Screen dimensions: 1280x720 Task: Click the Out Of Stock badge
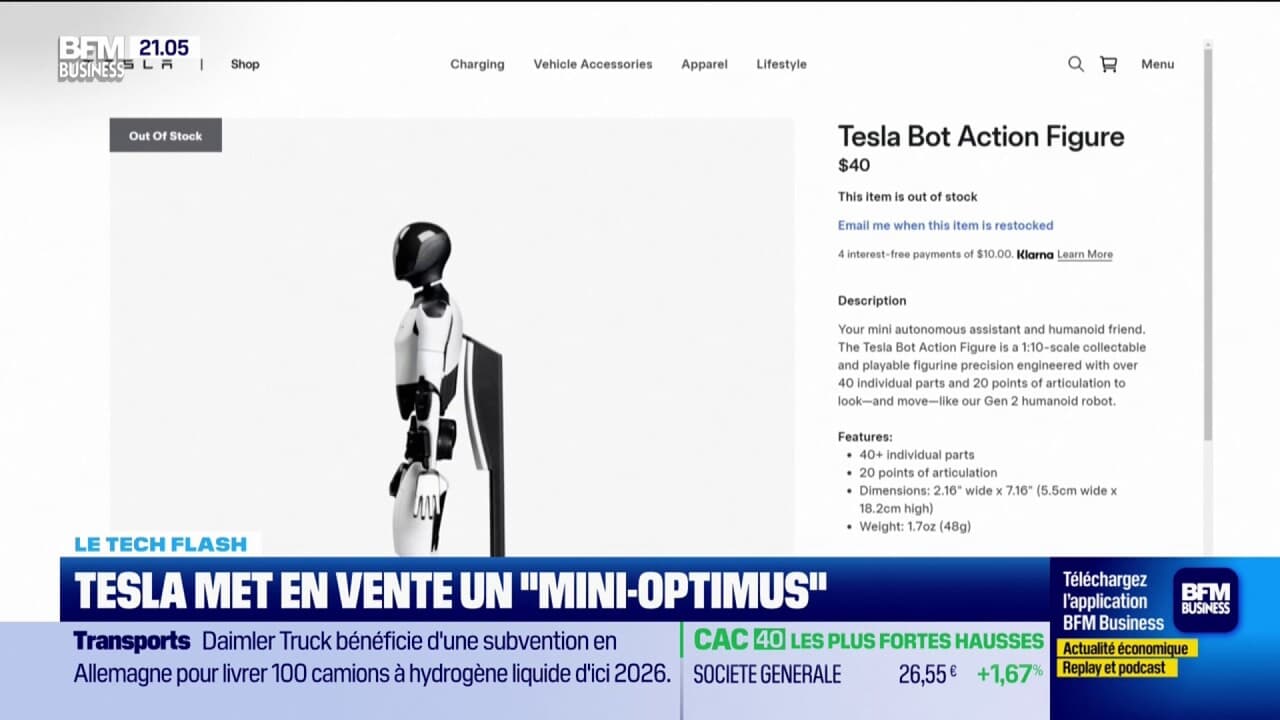click(x=165, y=135)
